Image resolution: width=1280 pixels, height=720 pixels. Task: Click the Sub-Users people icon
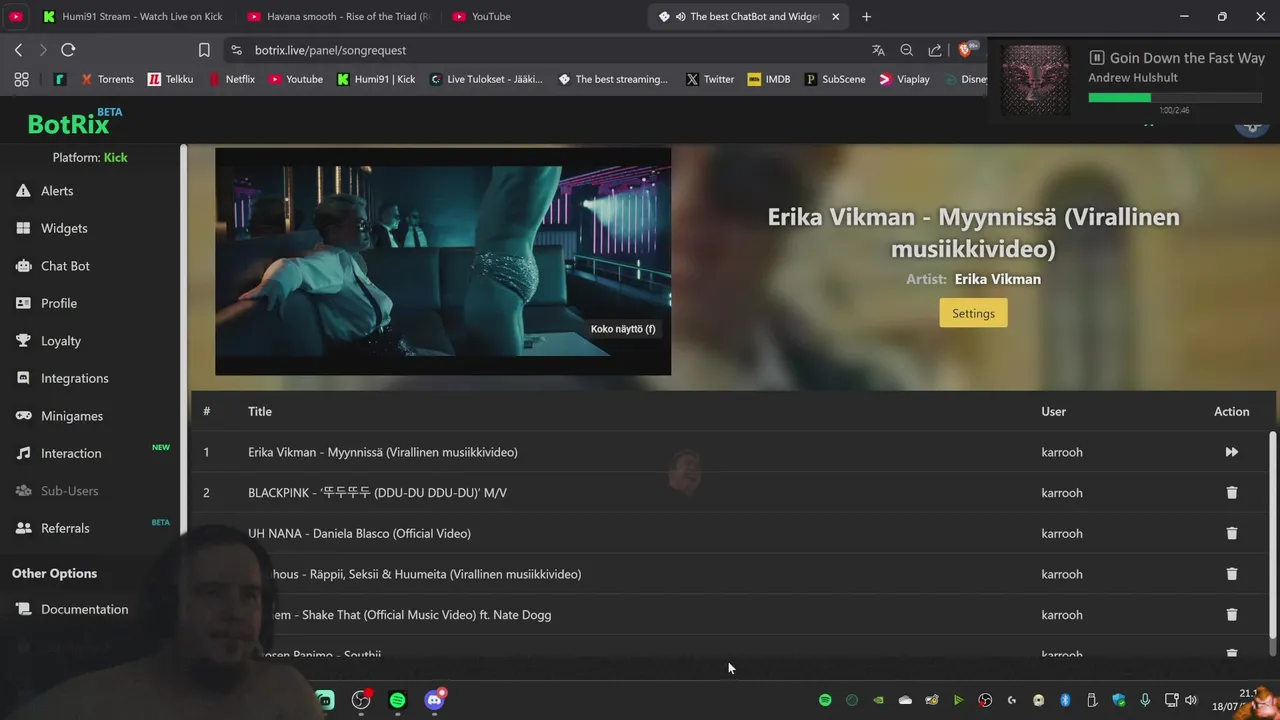(x=23, y=491)
